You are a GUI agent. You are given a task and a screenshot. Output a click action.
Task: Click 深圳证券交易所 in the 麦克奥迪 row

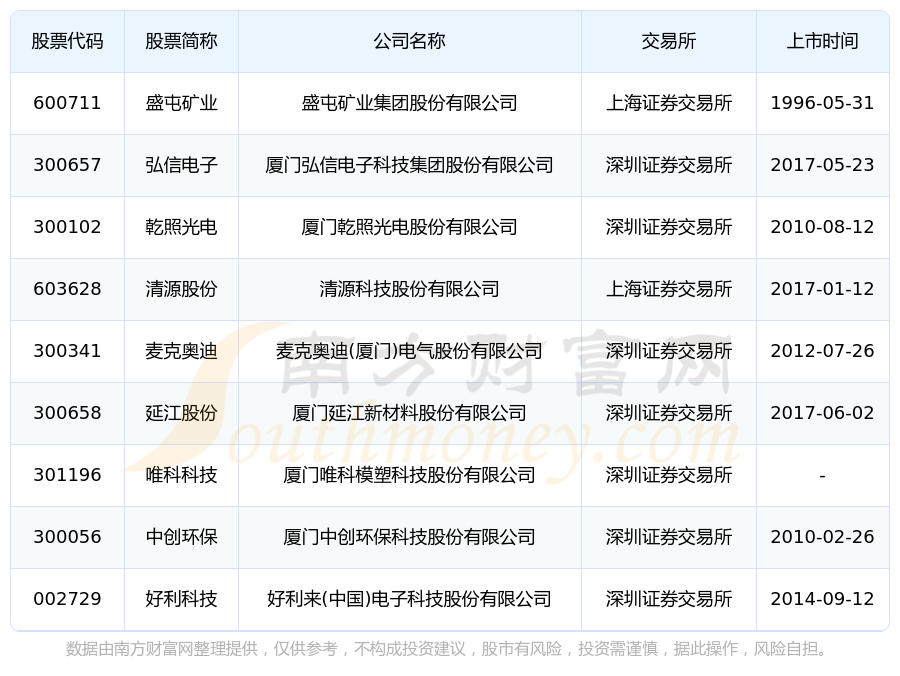tap(669, 351)
